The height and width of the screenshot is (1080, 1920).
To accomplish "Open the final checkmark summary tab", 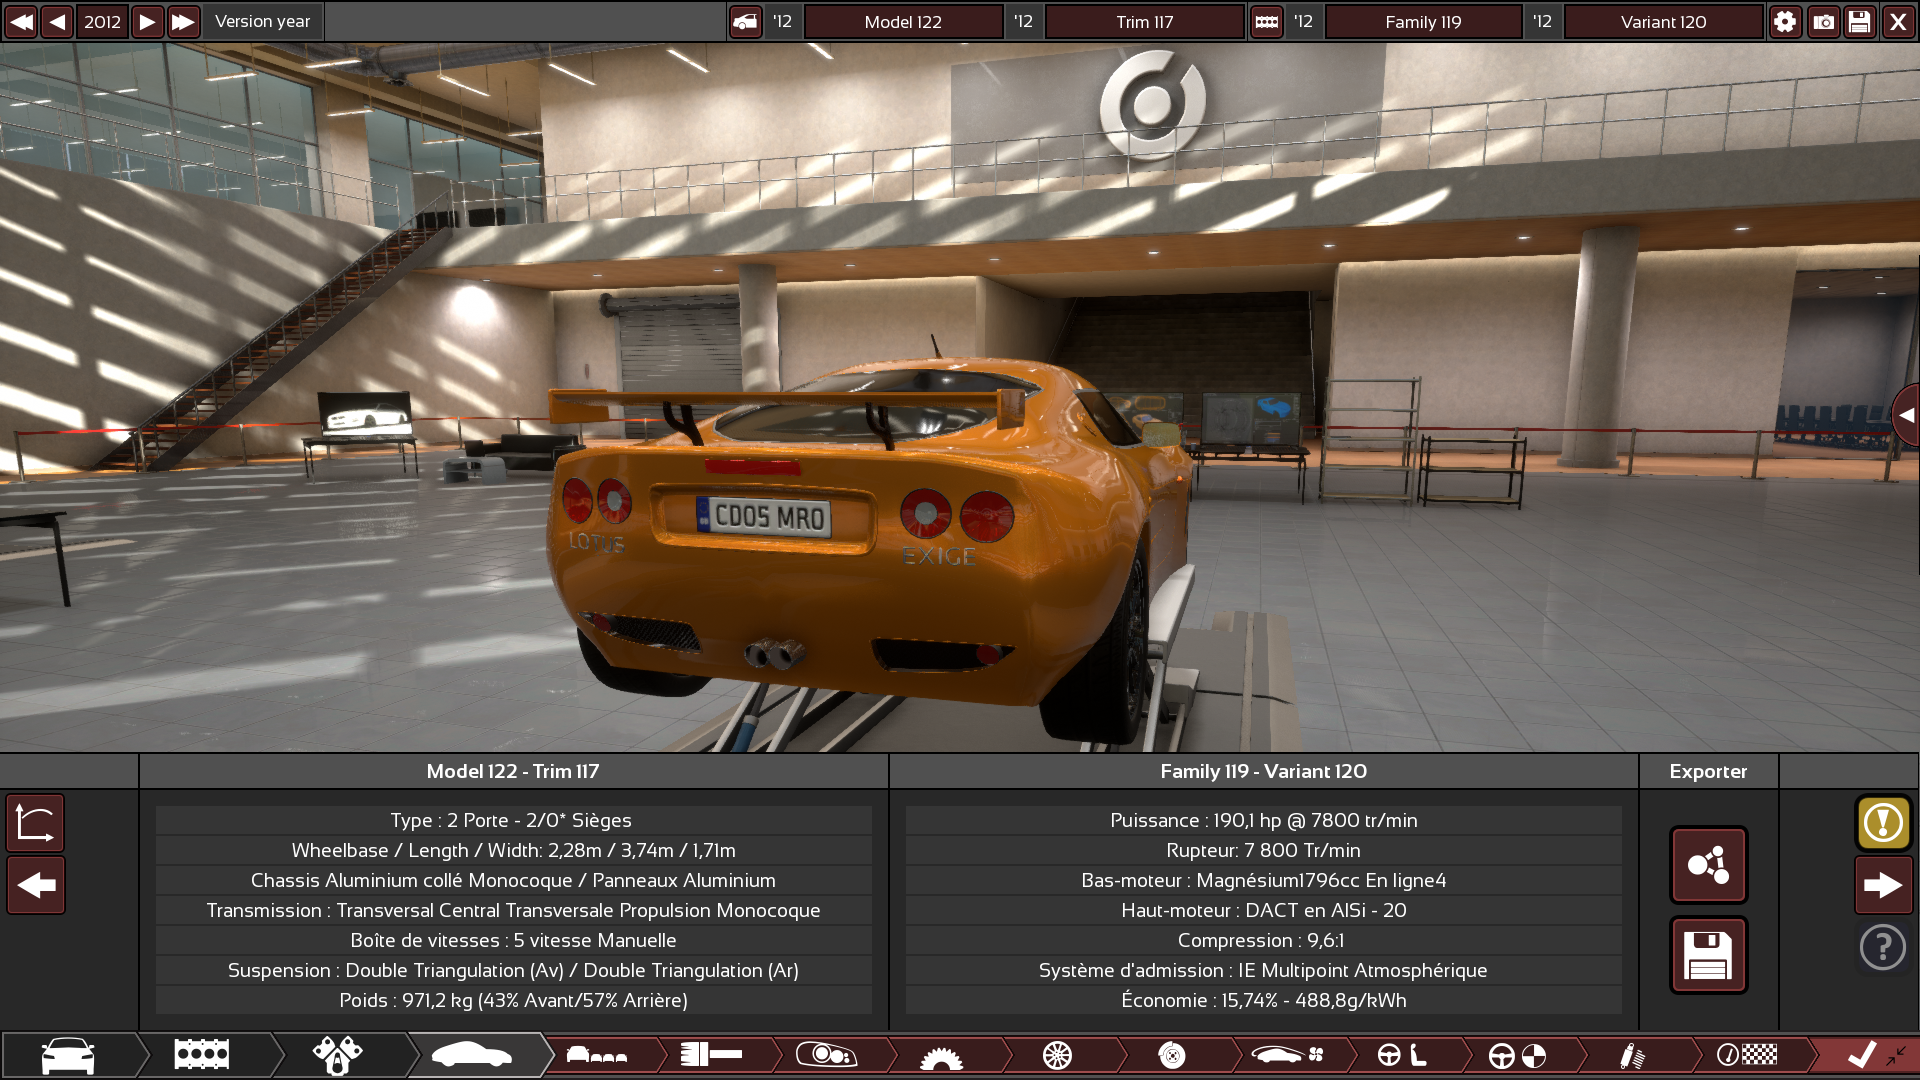I will pos(1862,1055).
